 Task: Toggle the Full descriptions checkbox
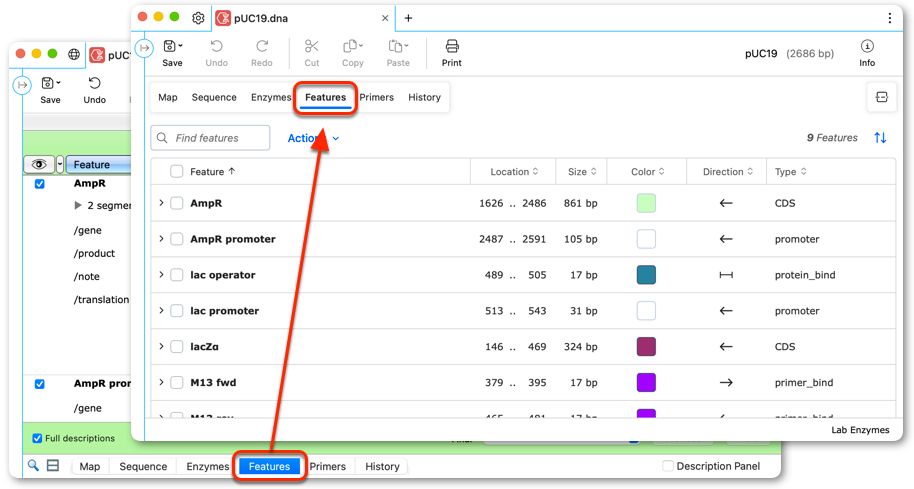coord(37,438)
